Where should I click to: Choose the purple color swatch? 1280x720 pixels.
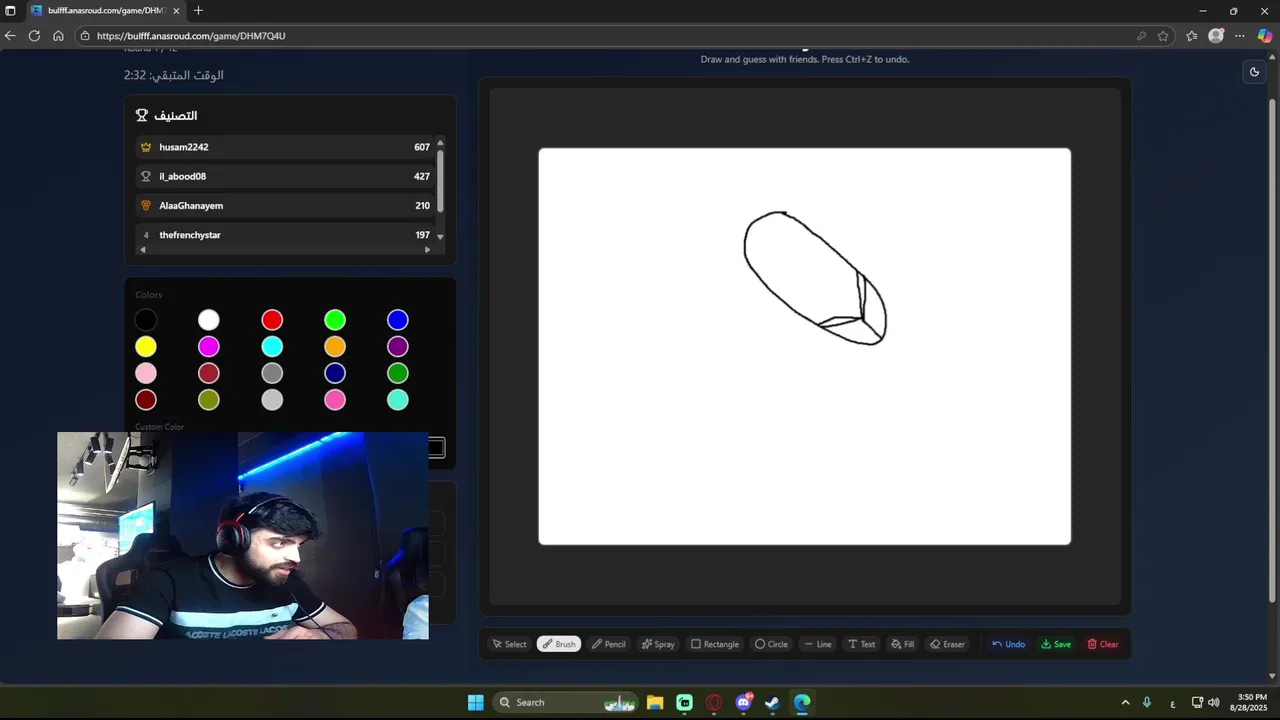point(398,347)
